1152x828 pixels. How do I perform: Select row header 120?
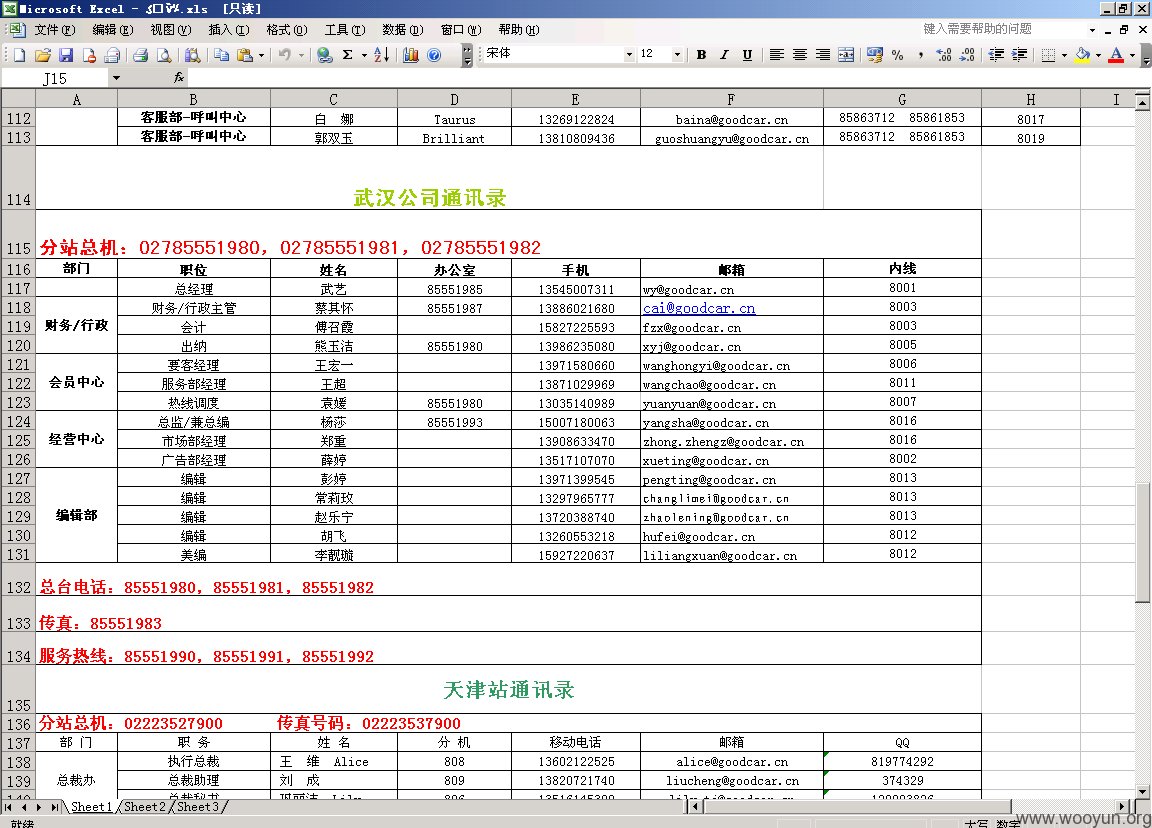(18, 345)
